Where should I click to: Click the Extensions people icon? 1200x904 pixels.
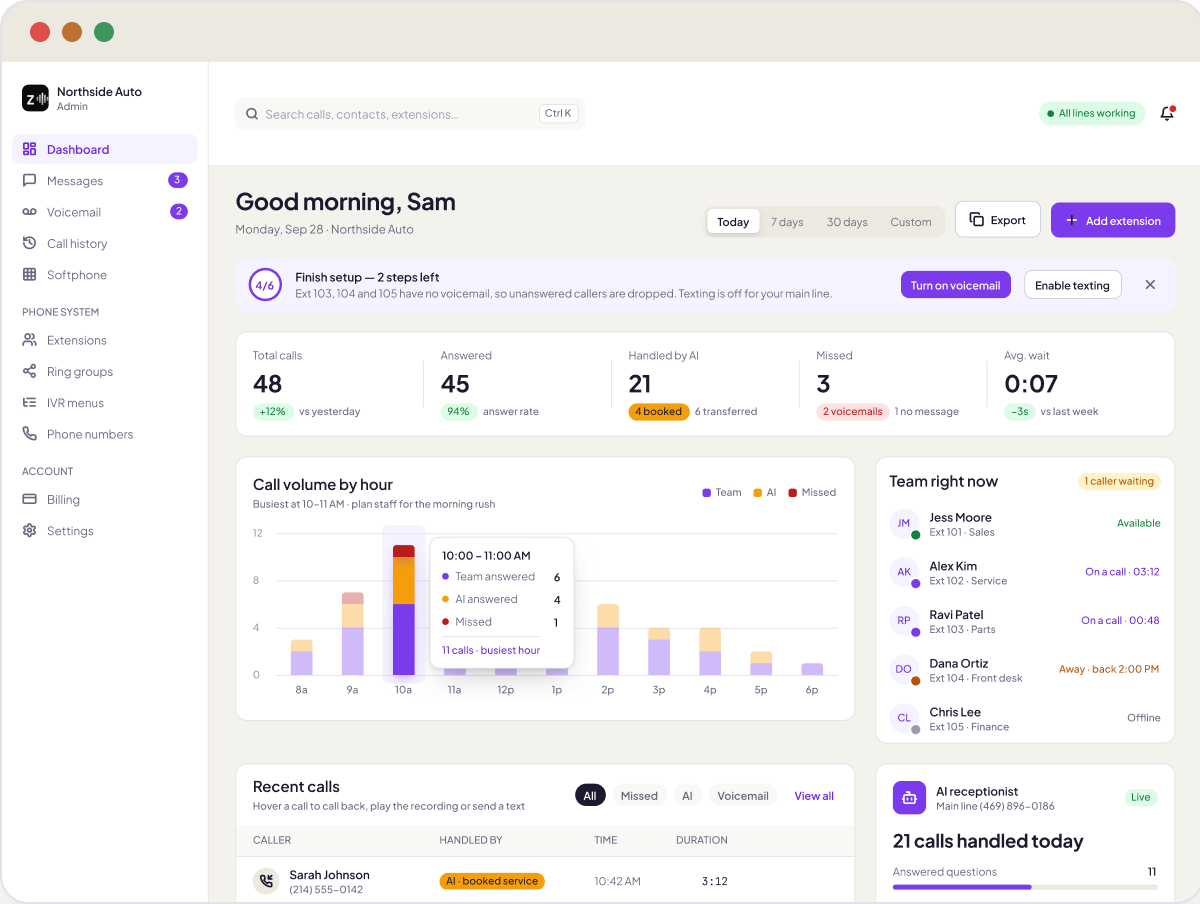tap(29, 340)
